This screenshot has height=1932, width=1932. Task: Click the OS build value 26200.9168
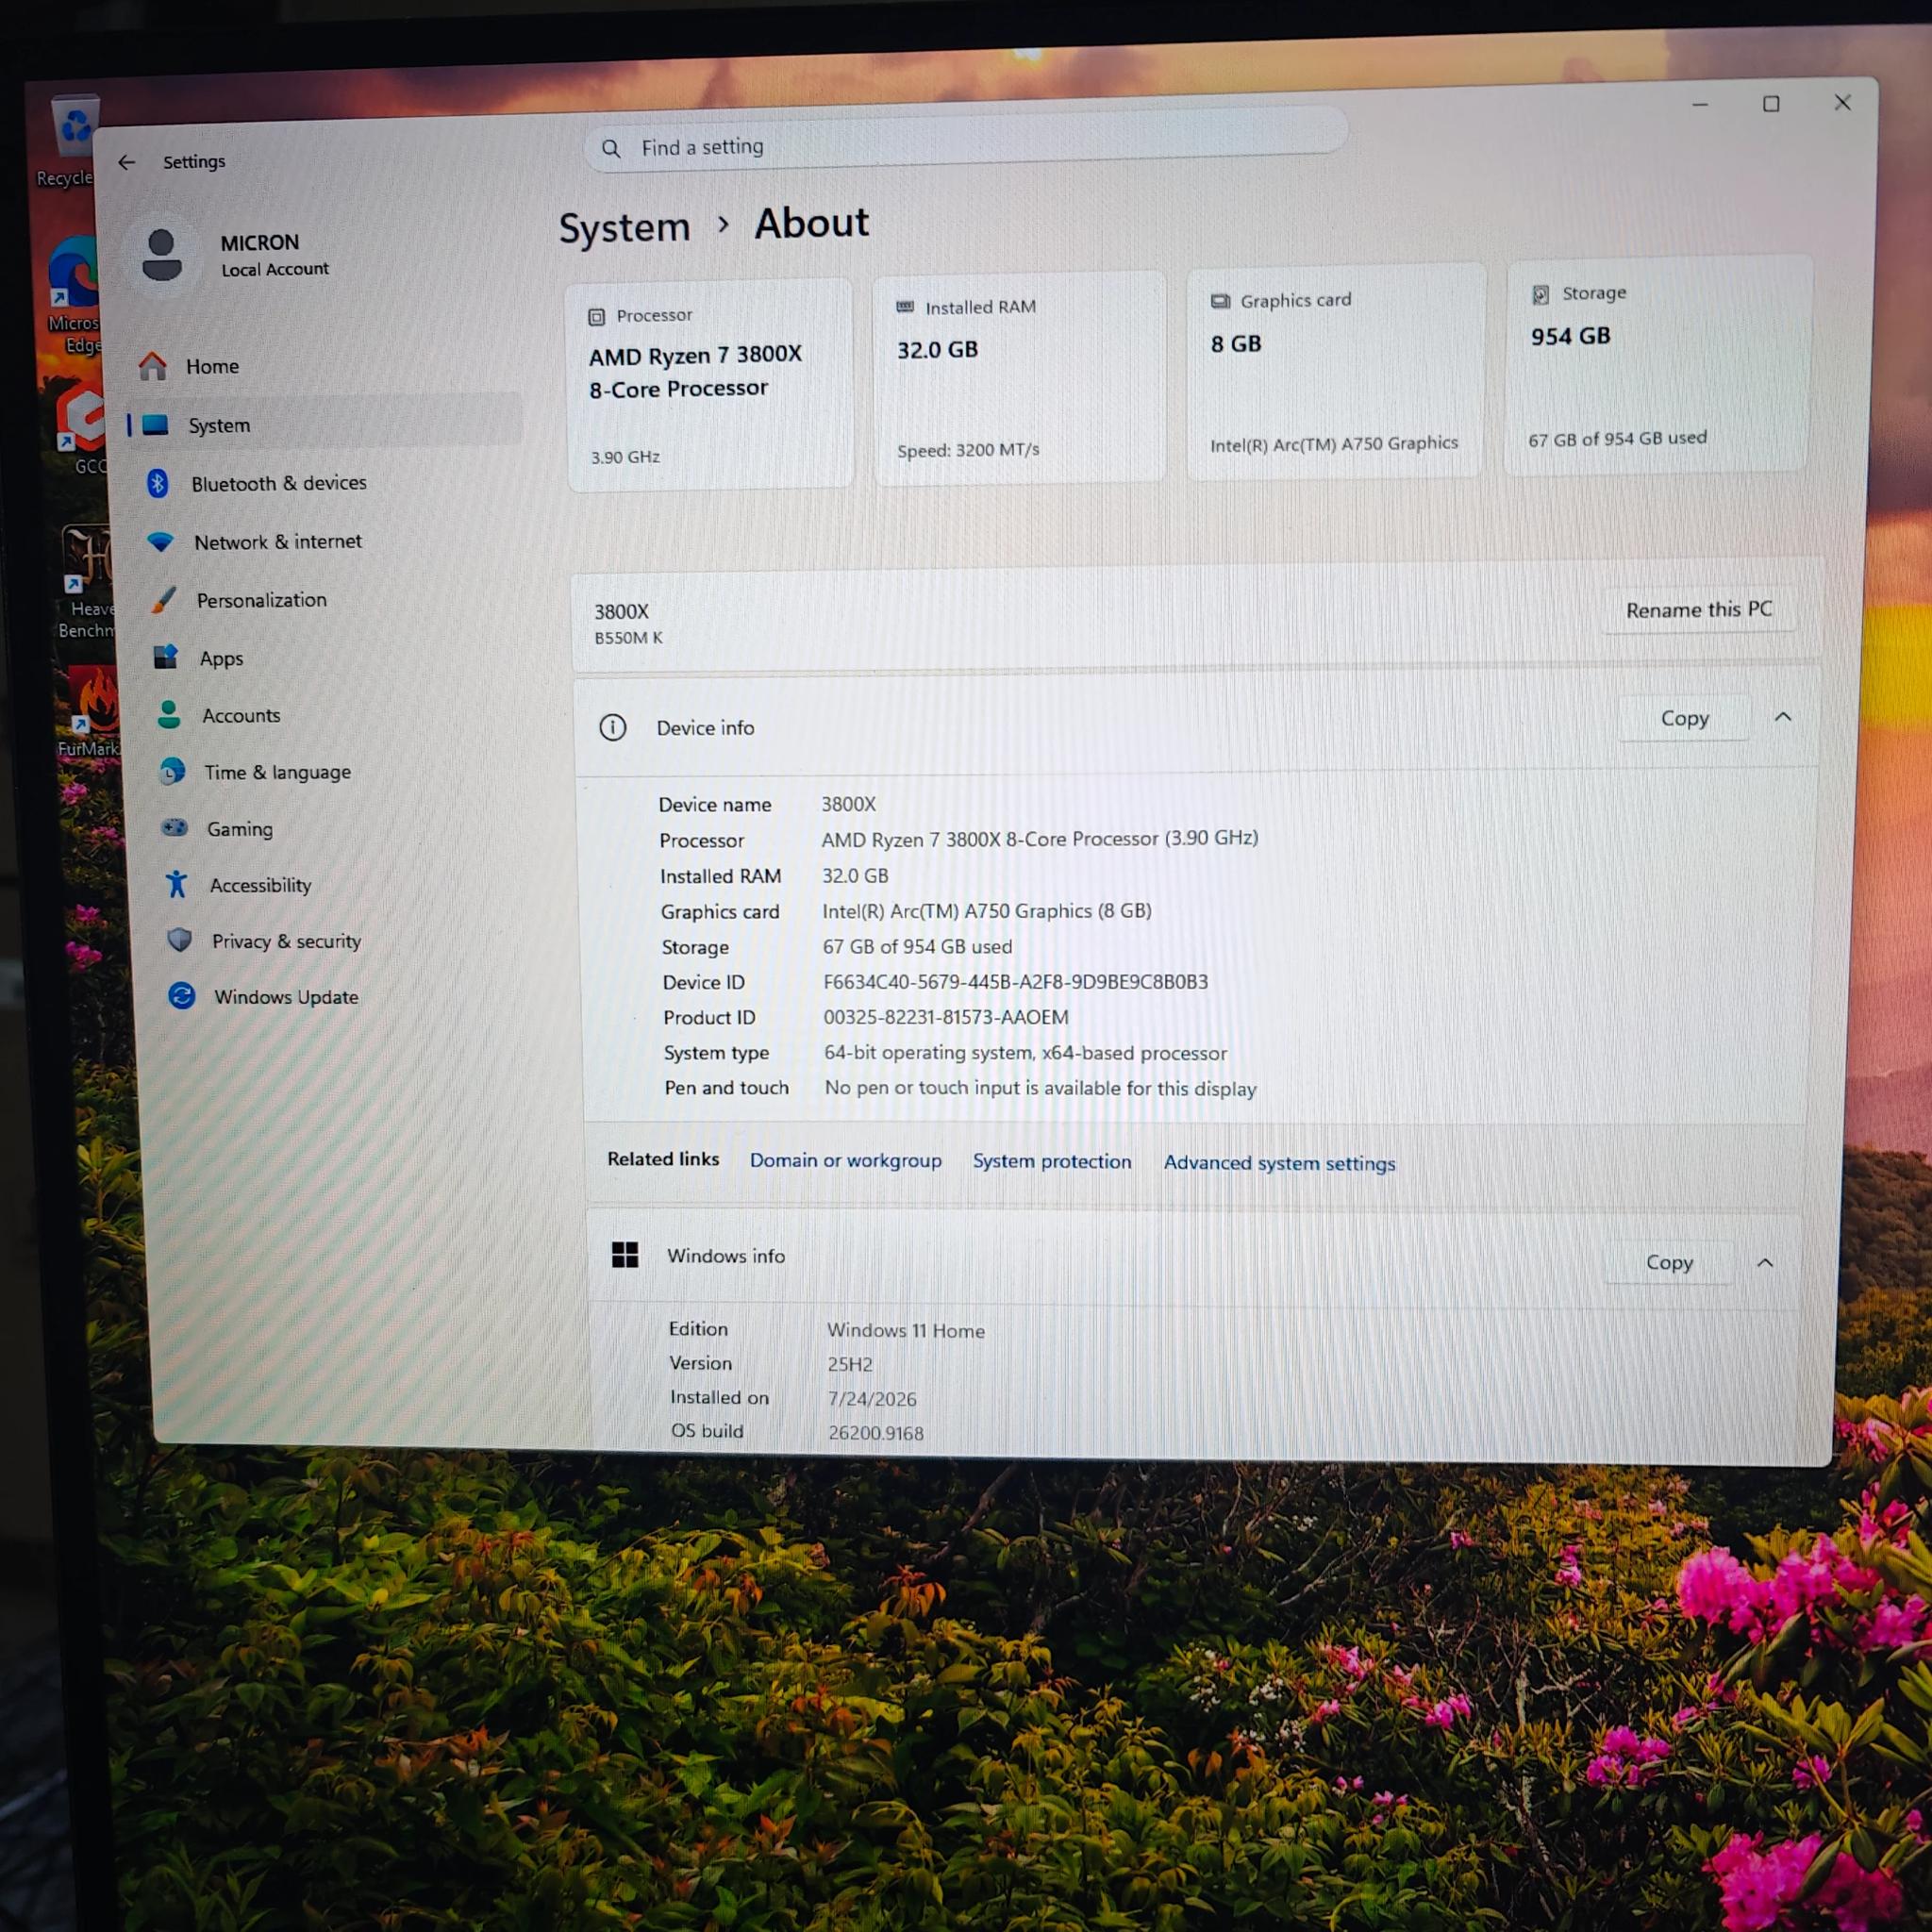tap(876, 1433)
